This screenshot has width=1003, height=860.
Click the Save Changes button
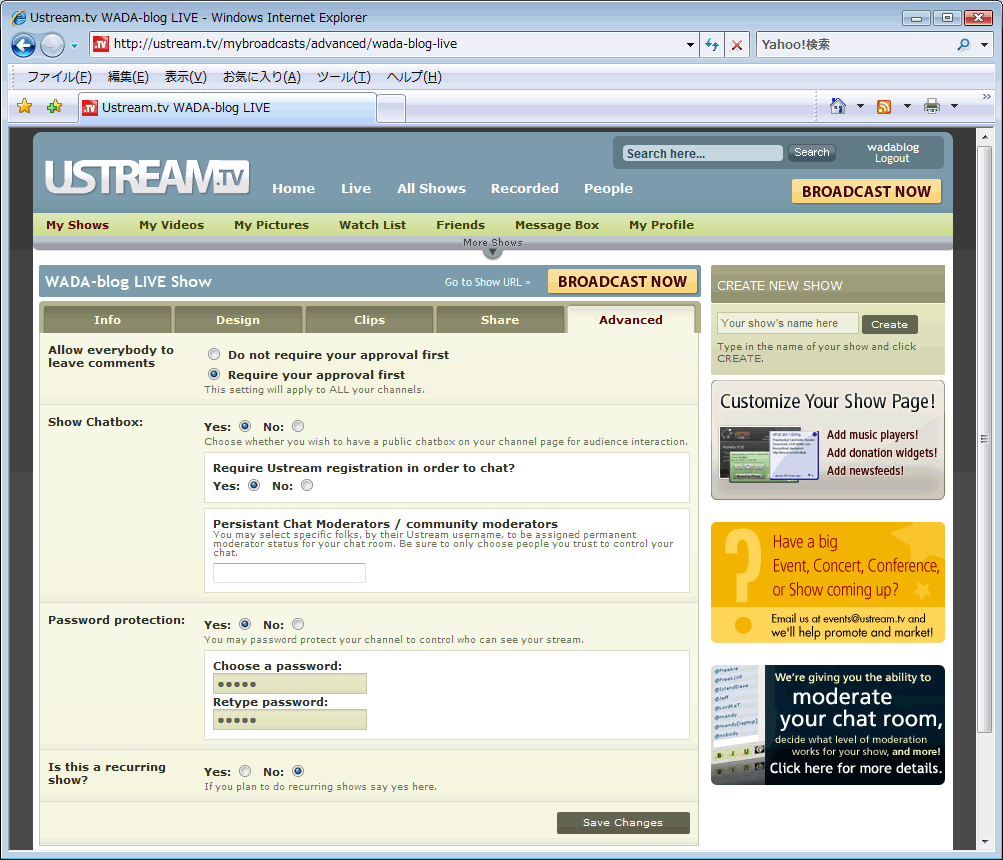623,823
